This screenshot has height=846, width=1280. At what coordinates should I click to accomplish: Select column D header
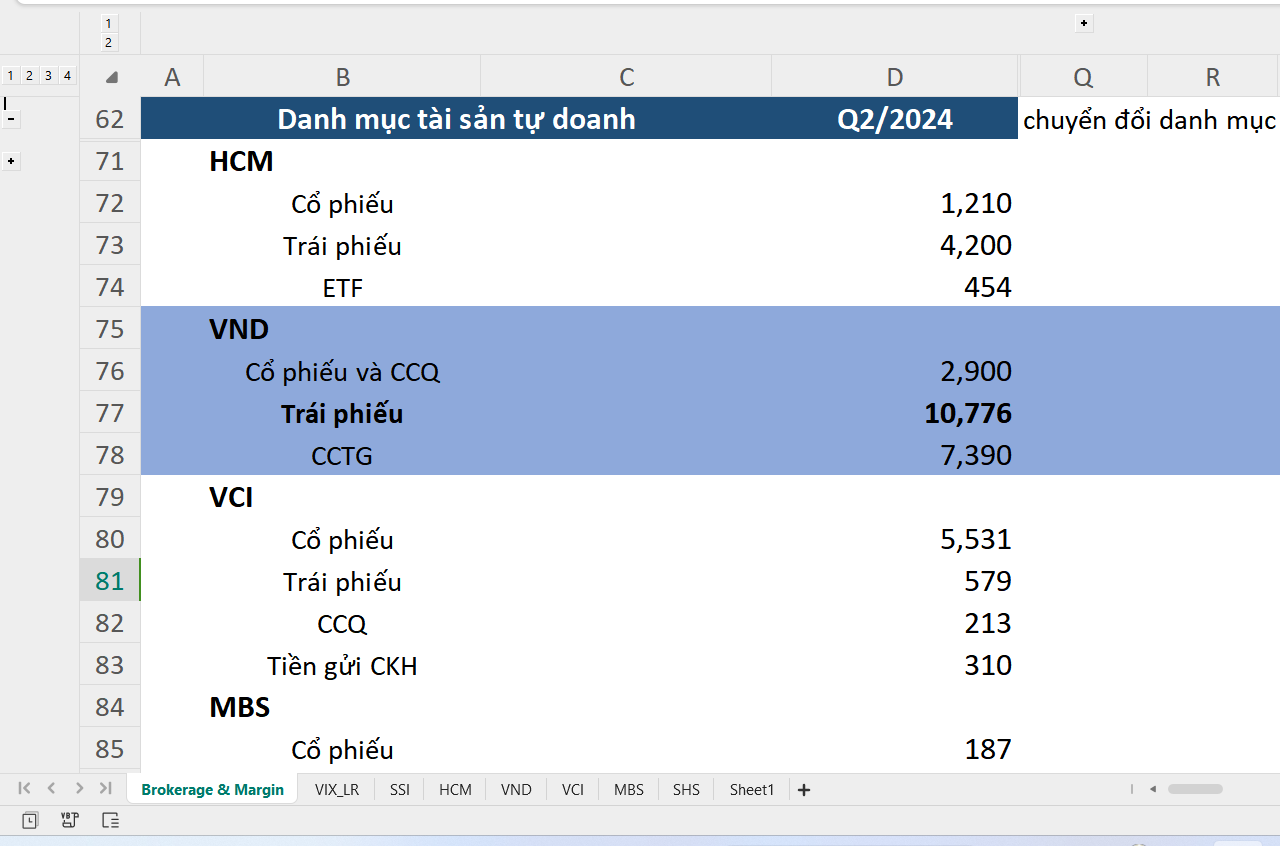click(895, 77)
